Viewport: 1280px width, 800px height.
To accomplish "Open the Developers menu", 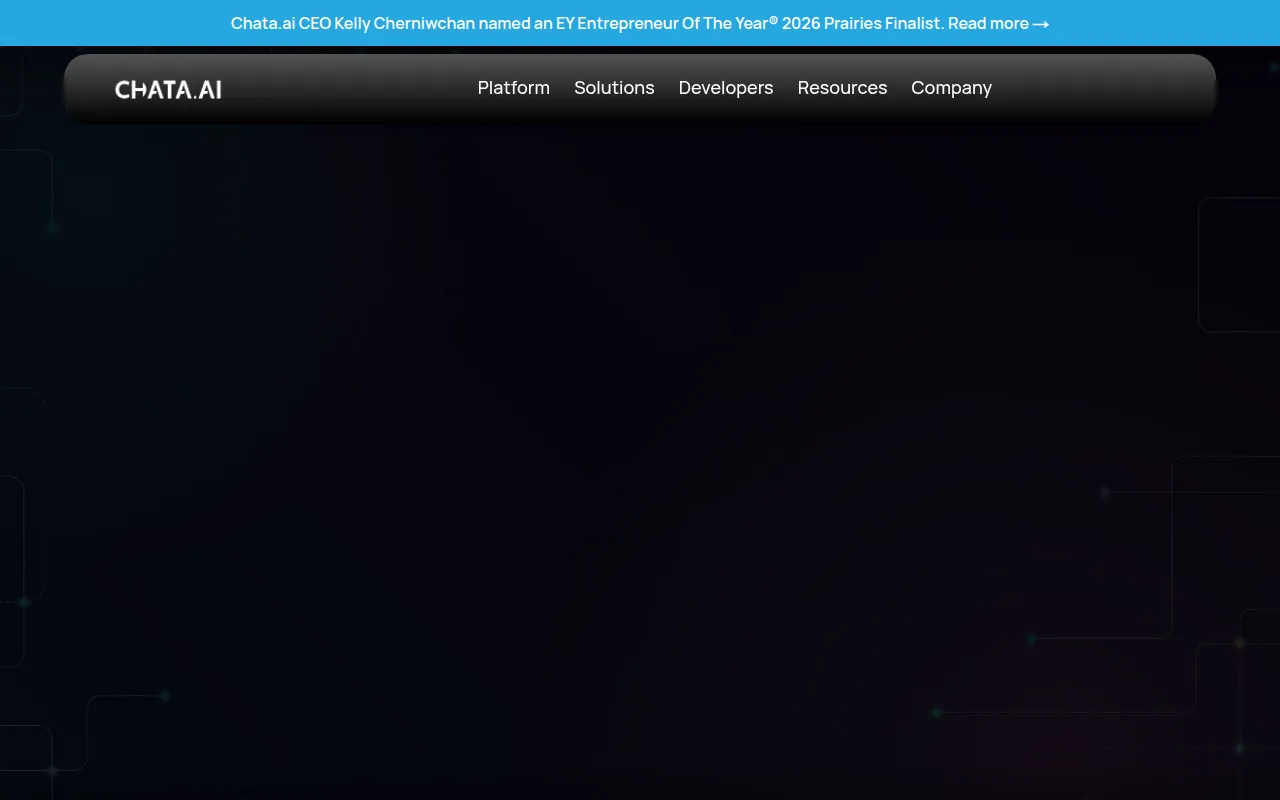I will tap(726, 88).
